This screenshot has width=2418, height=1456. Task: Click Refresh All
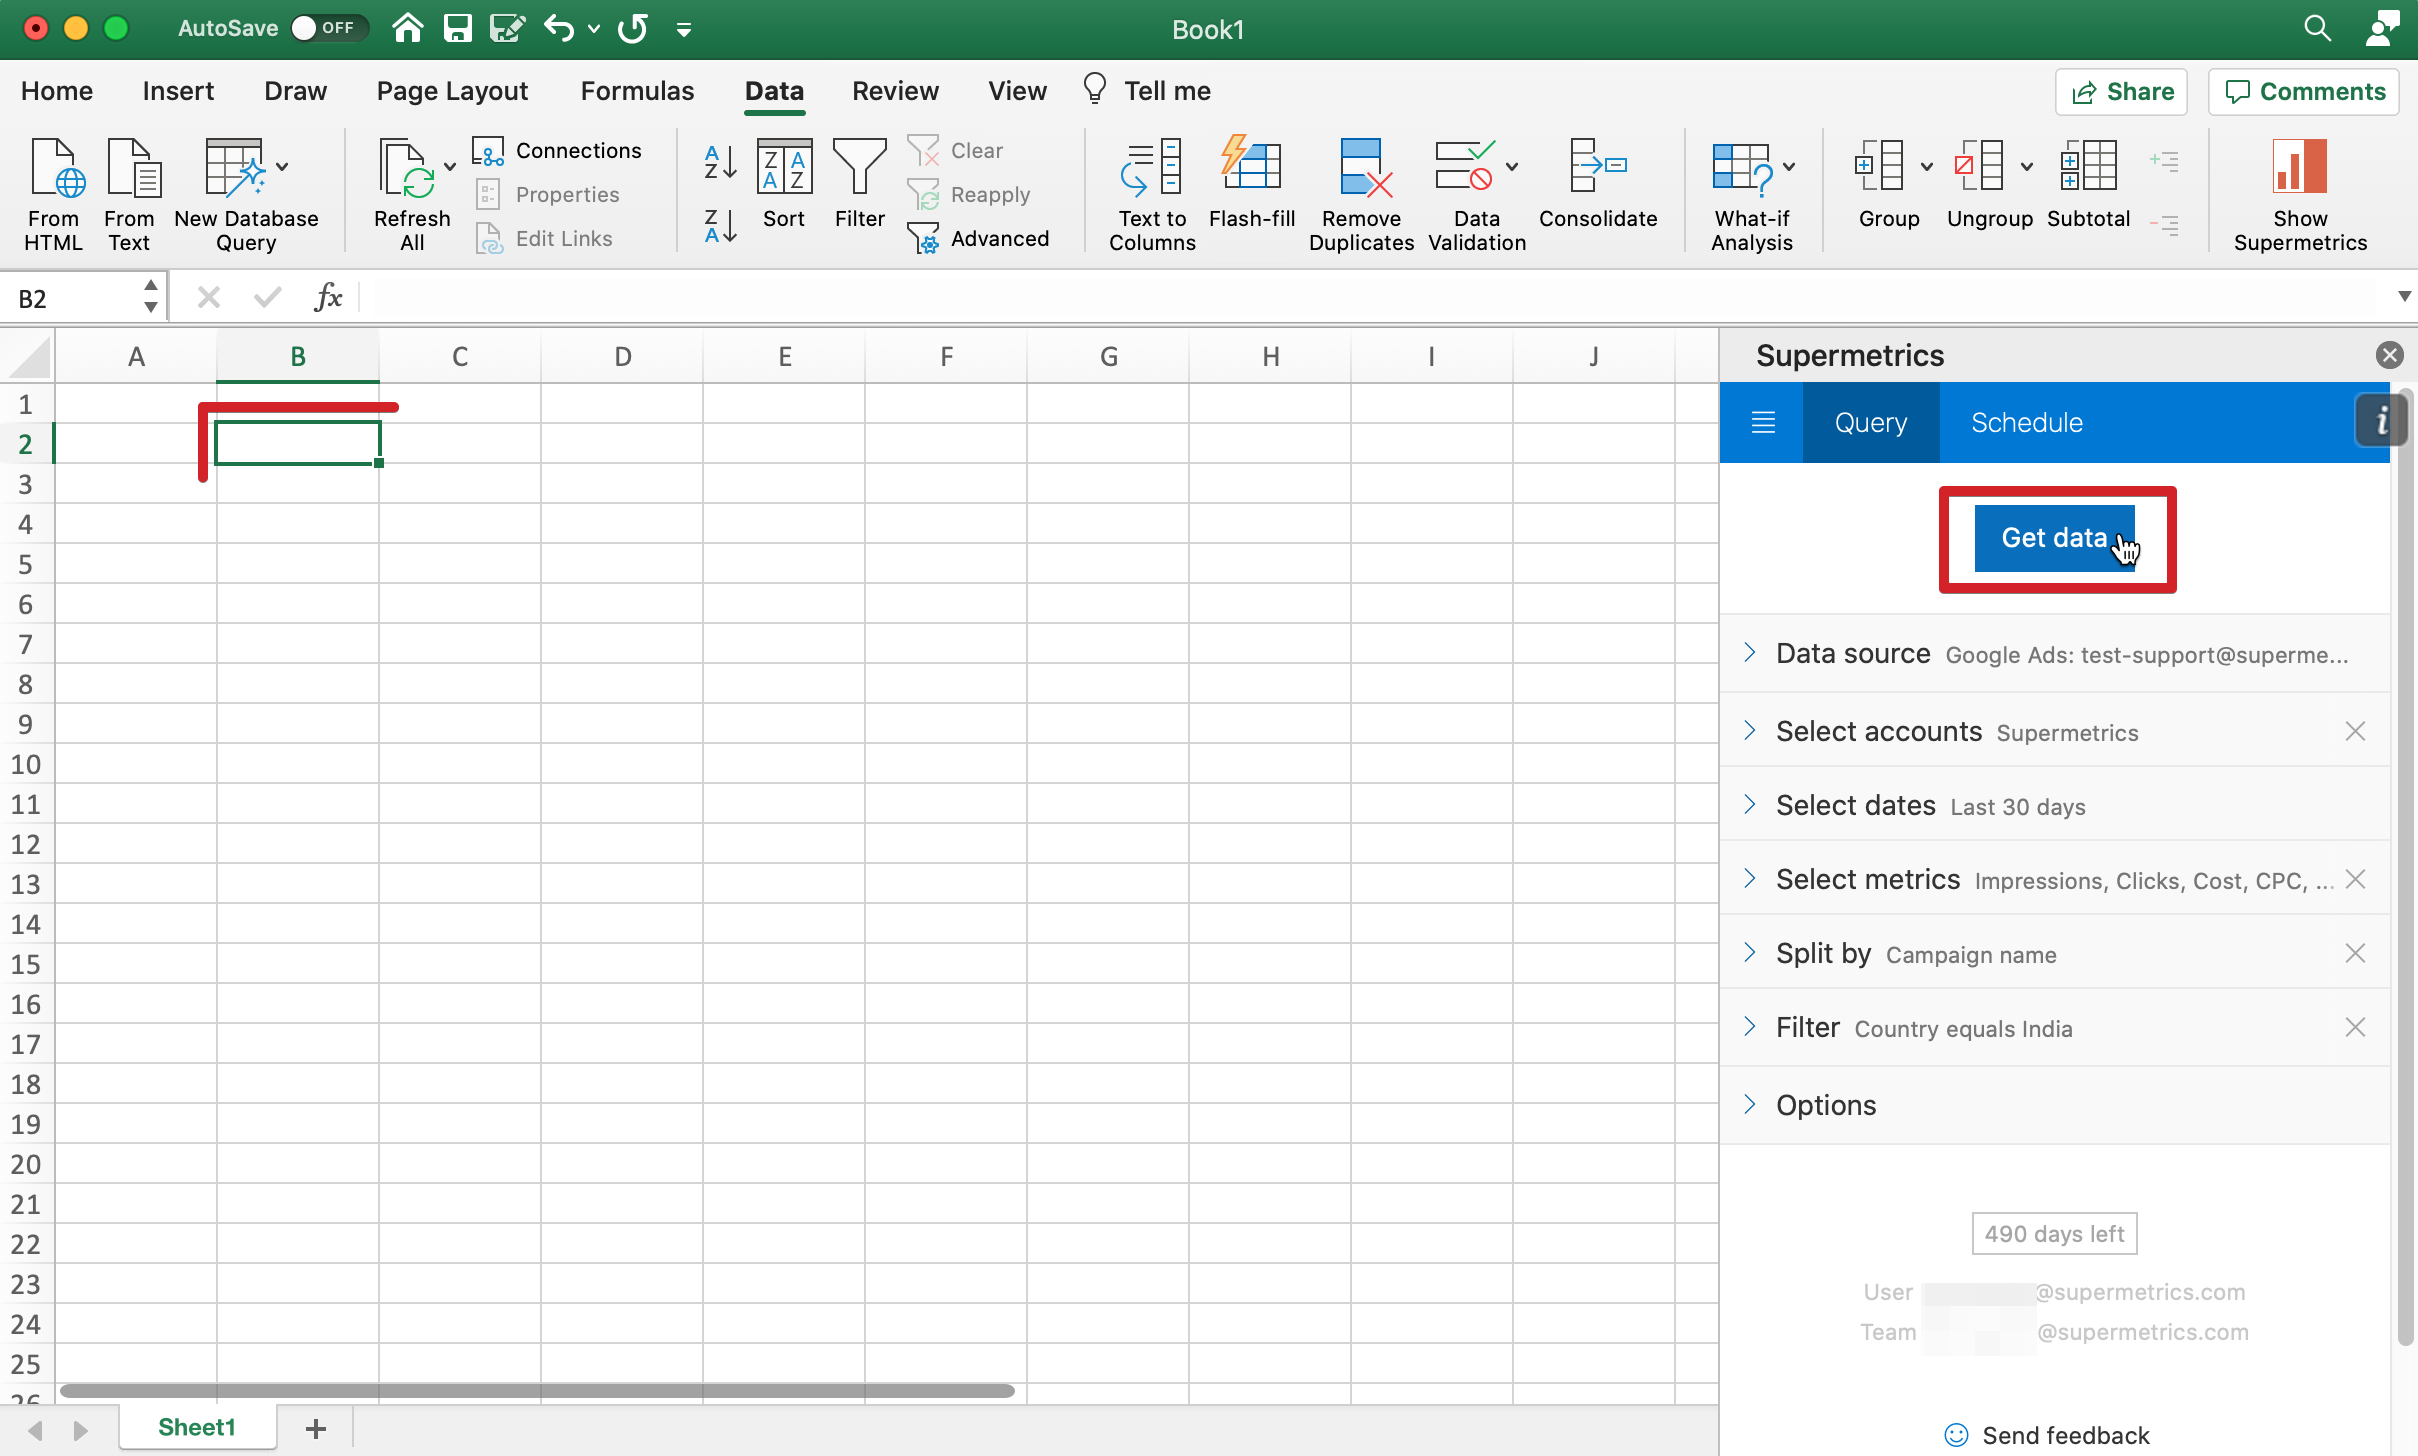click(411, 190)
